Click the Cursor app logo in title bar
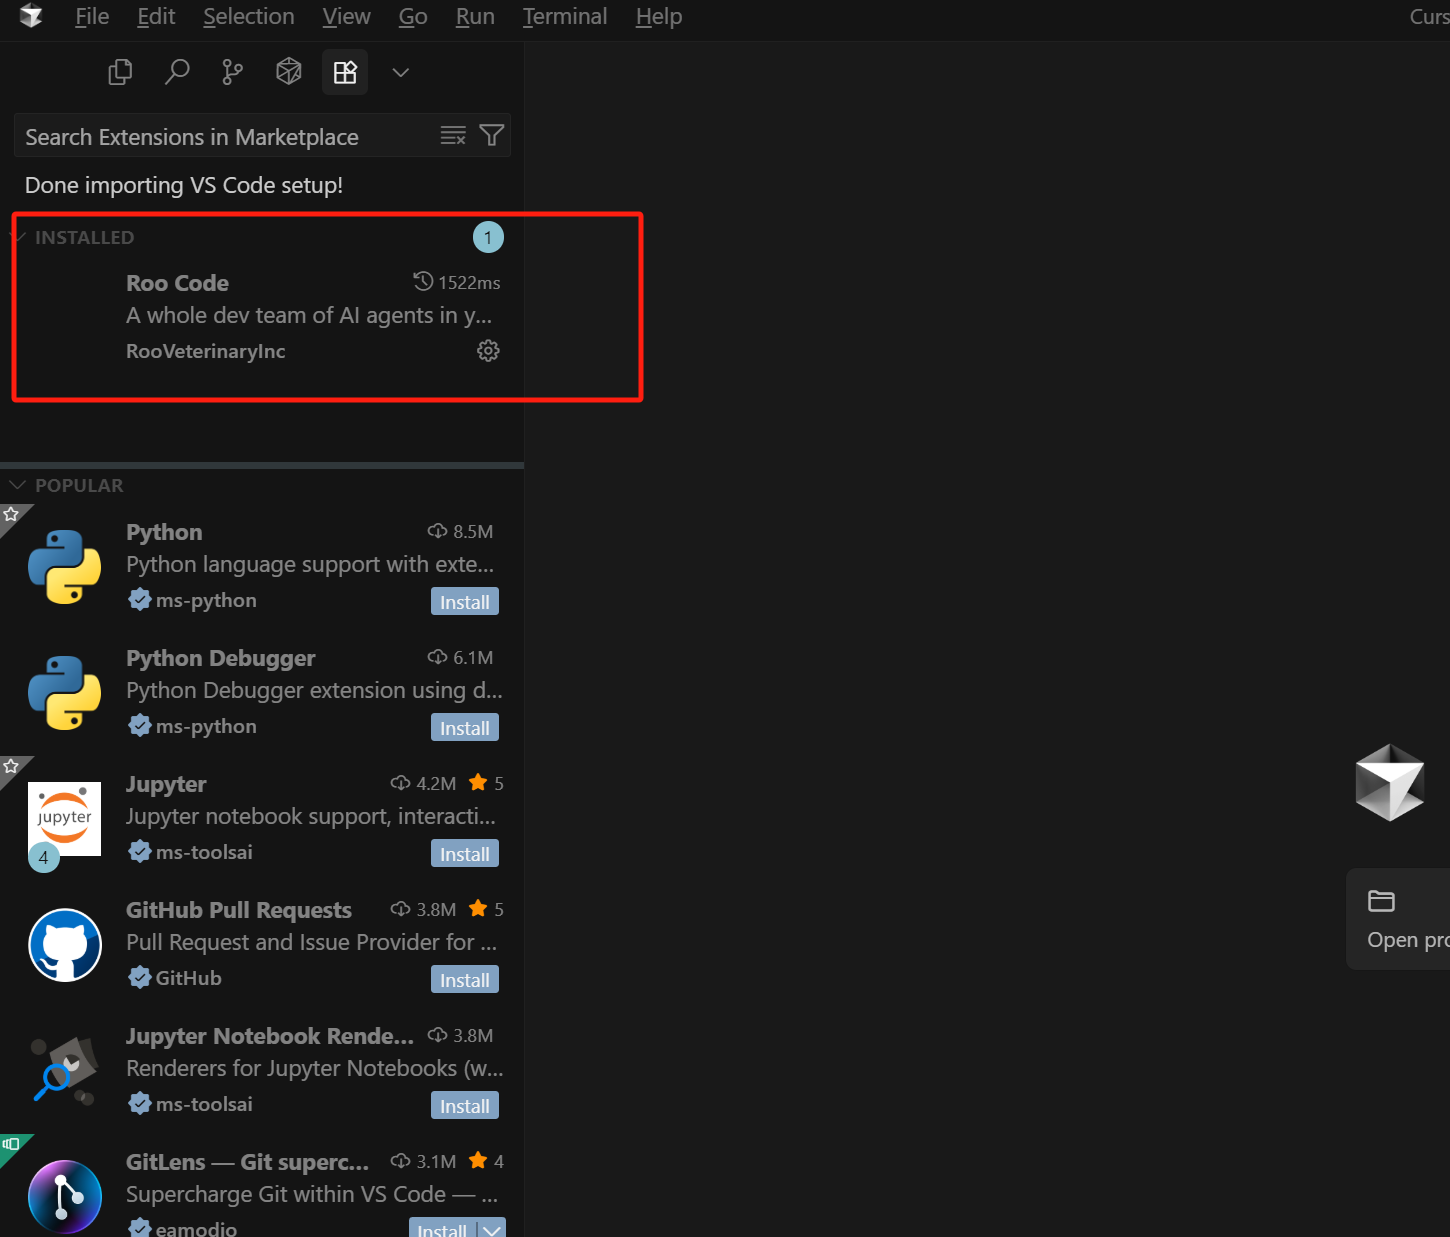This screenshot has height=1237, width=1450. click(x=31, y=16)
